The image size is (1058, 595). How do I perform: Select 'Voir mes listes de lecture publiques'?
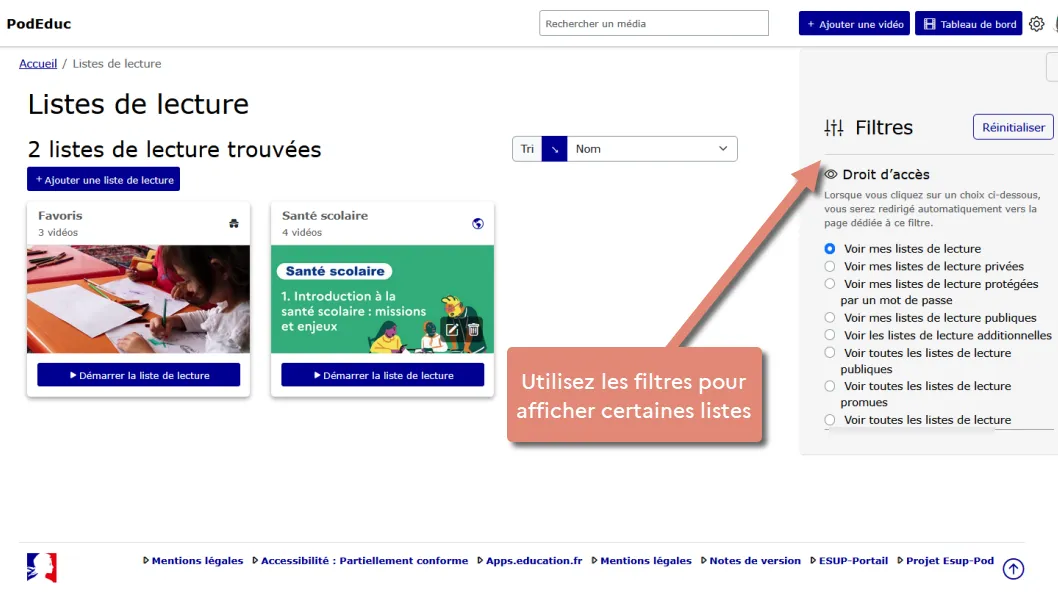tap(829, 318)
